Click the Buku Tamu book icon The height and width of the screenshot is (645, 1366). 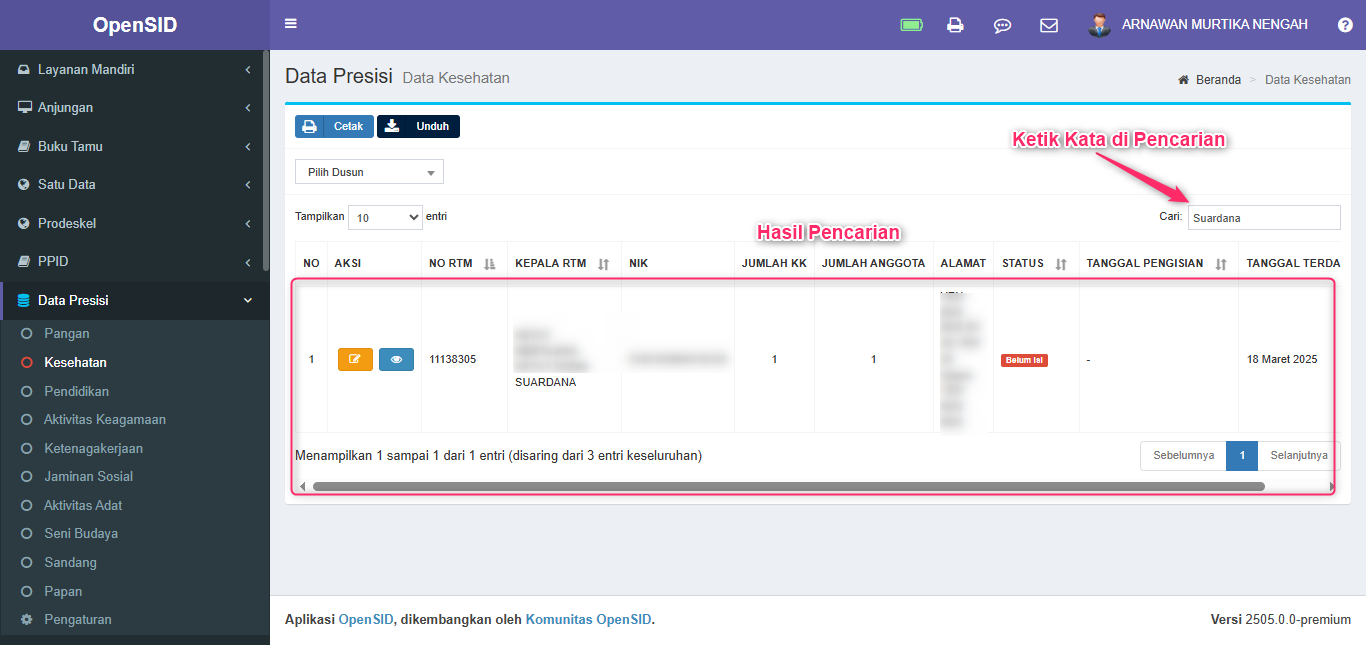coord(24,146)
